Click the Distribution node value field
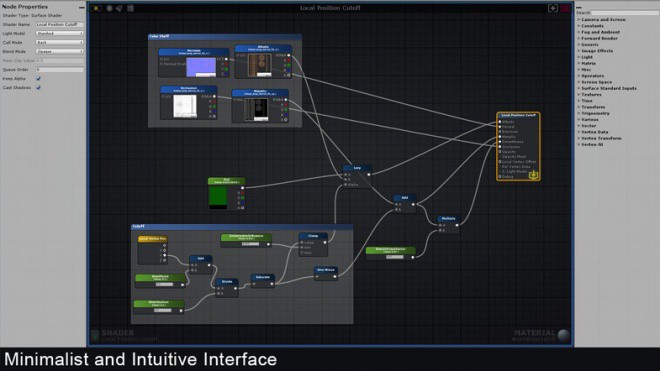This screenshot has width=660, height=371. point(162,310)
